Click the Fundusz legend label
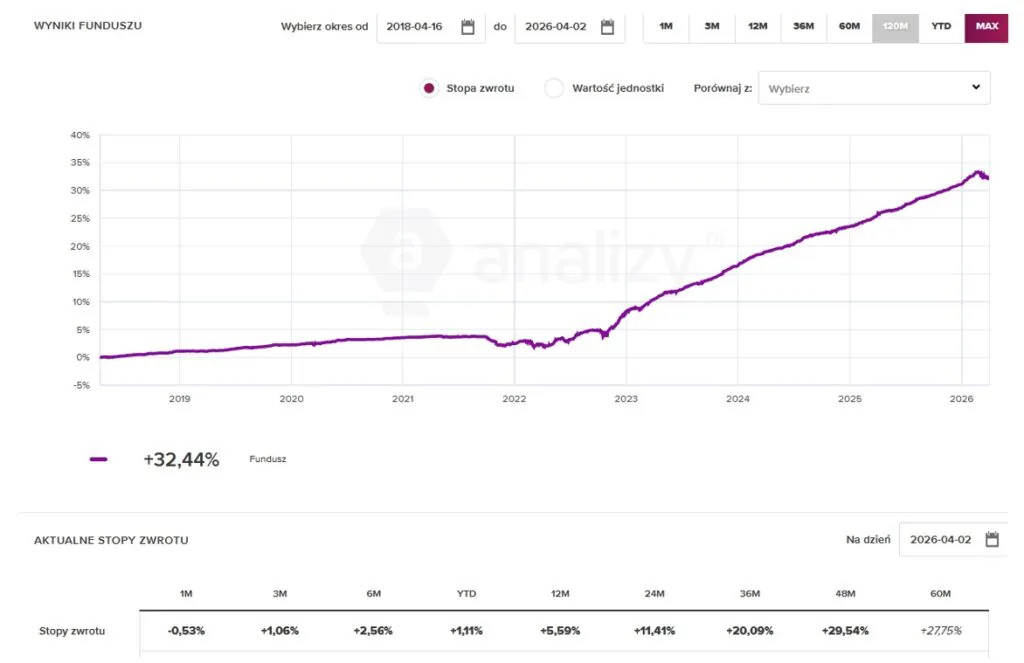 point(267,460)
